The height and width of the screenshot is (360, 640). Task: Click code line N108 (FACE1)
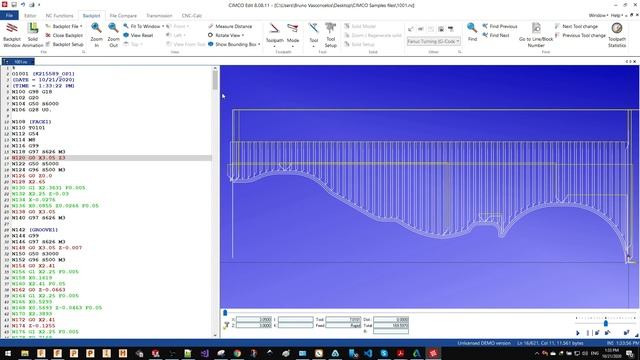pos(31,122)
